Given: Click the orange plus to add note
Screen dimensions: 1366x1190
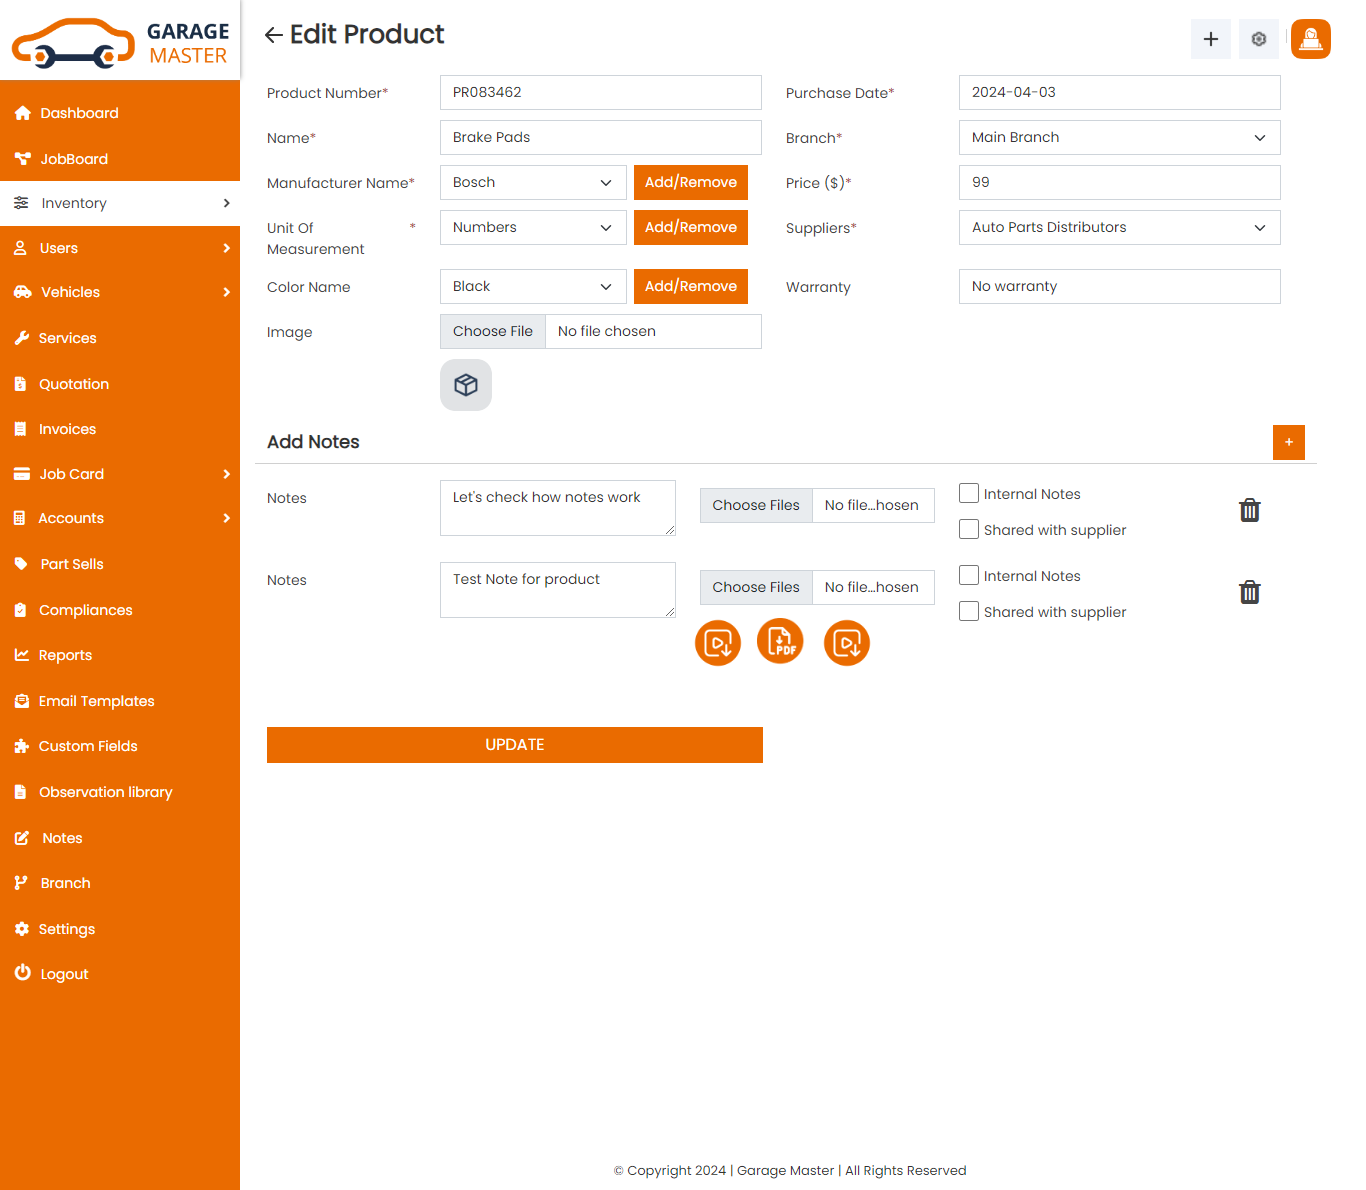Looking at the screenshot, I should [x=1288, y=442].
